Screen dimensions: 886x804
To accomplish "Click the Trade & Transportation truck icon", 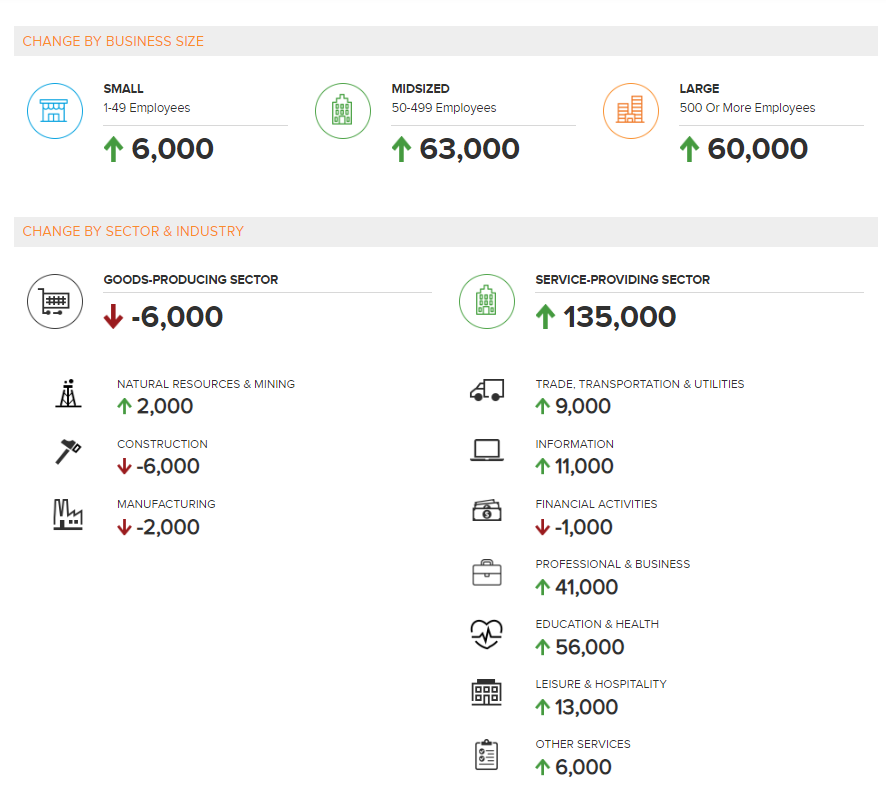I will click(x=486, y=391).
